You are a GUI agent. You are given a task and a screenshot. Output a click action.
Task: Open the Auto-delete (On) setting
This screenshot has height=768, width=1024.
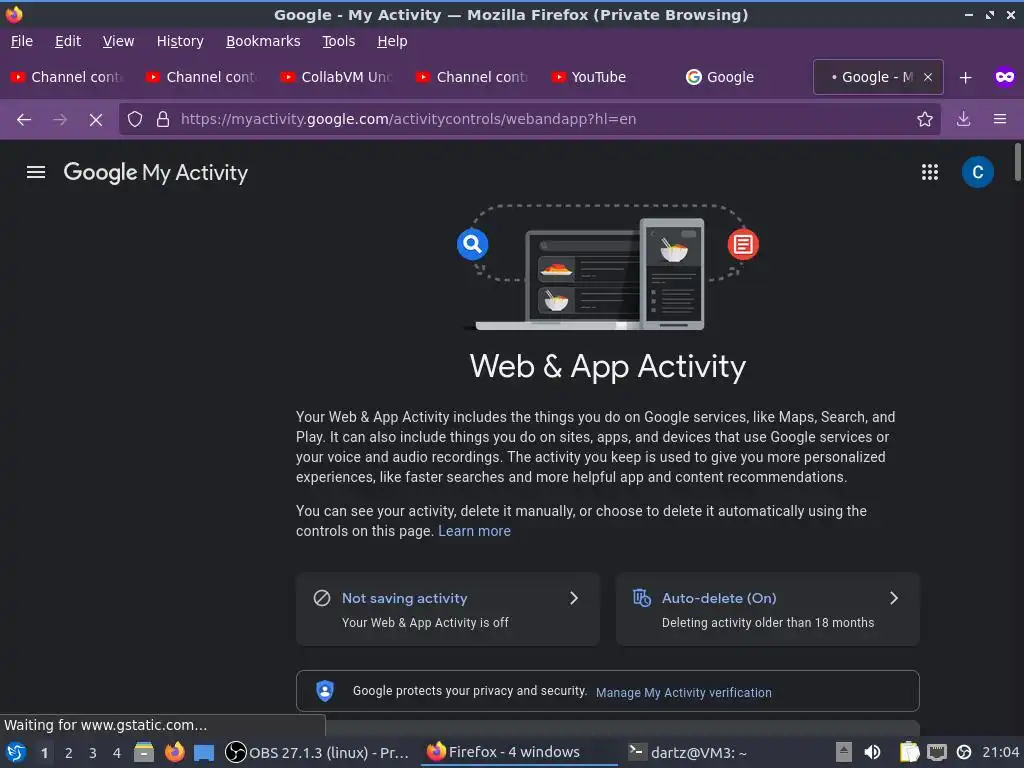[x=767, y=609]
